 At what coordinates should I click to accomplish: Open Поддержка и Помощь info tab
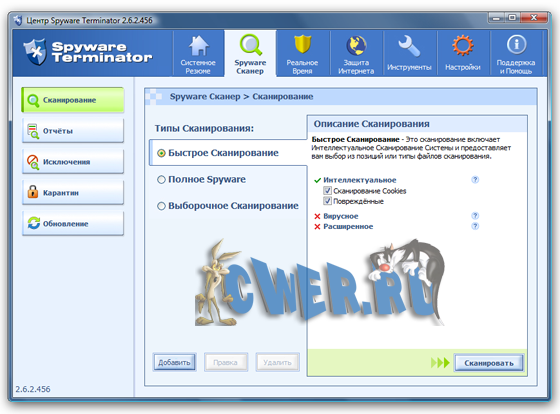pyautogui.click(x=516, y=54)
